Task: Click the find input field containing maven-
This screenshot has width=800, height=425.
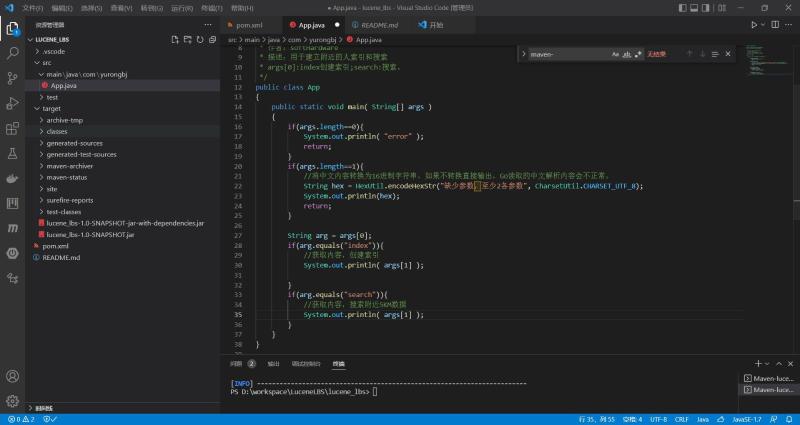Action: coord(569,54)
